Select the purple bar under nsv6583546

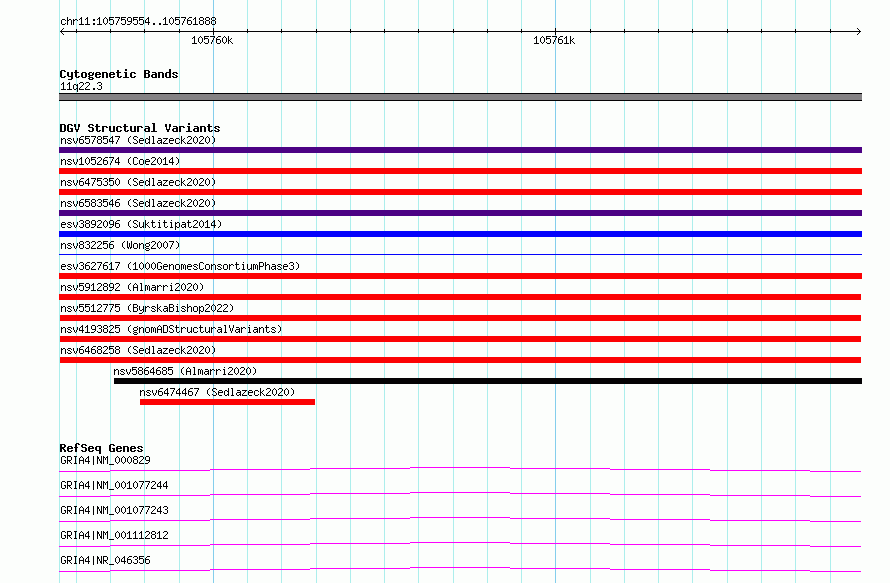click(460, 213)
